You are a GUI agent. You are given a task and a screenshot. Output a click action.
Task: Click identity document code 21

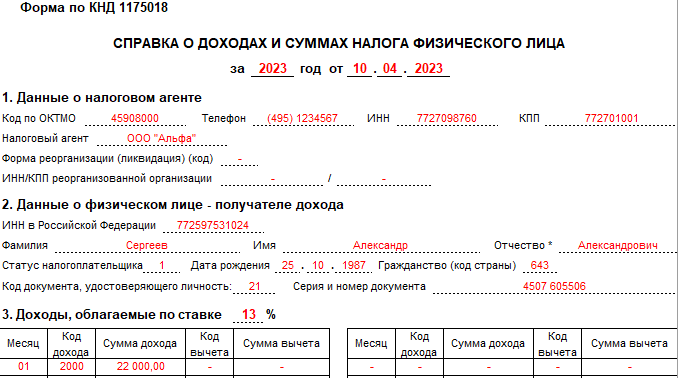[x=254, y=286]
